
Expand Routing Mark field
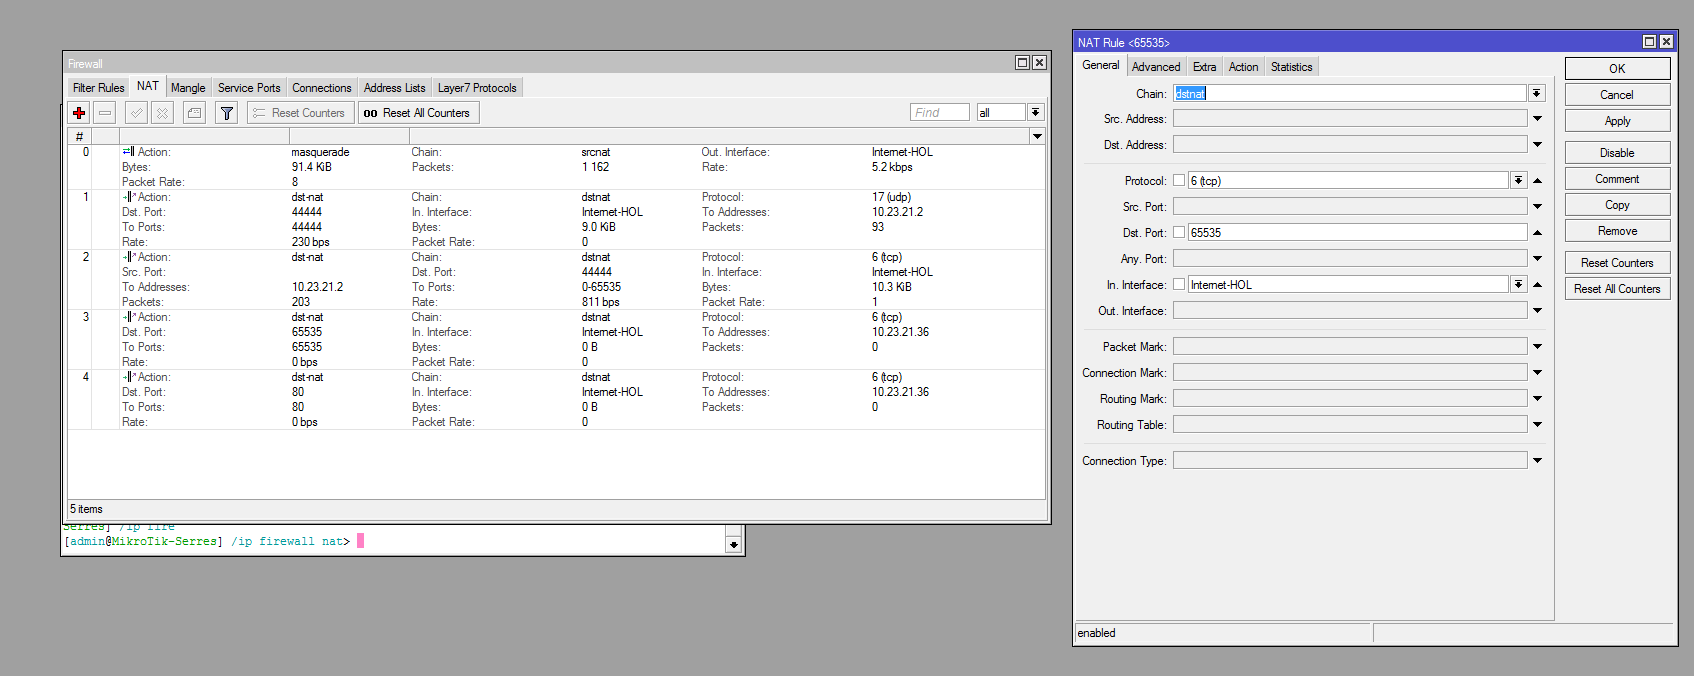click(1537, 399)
